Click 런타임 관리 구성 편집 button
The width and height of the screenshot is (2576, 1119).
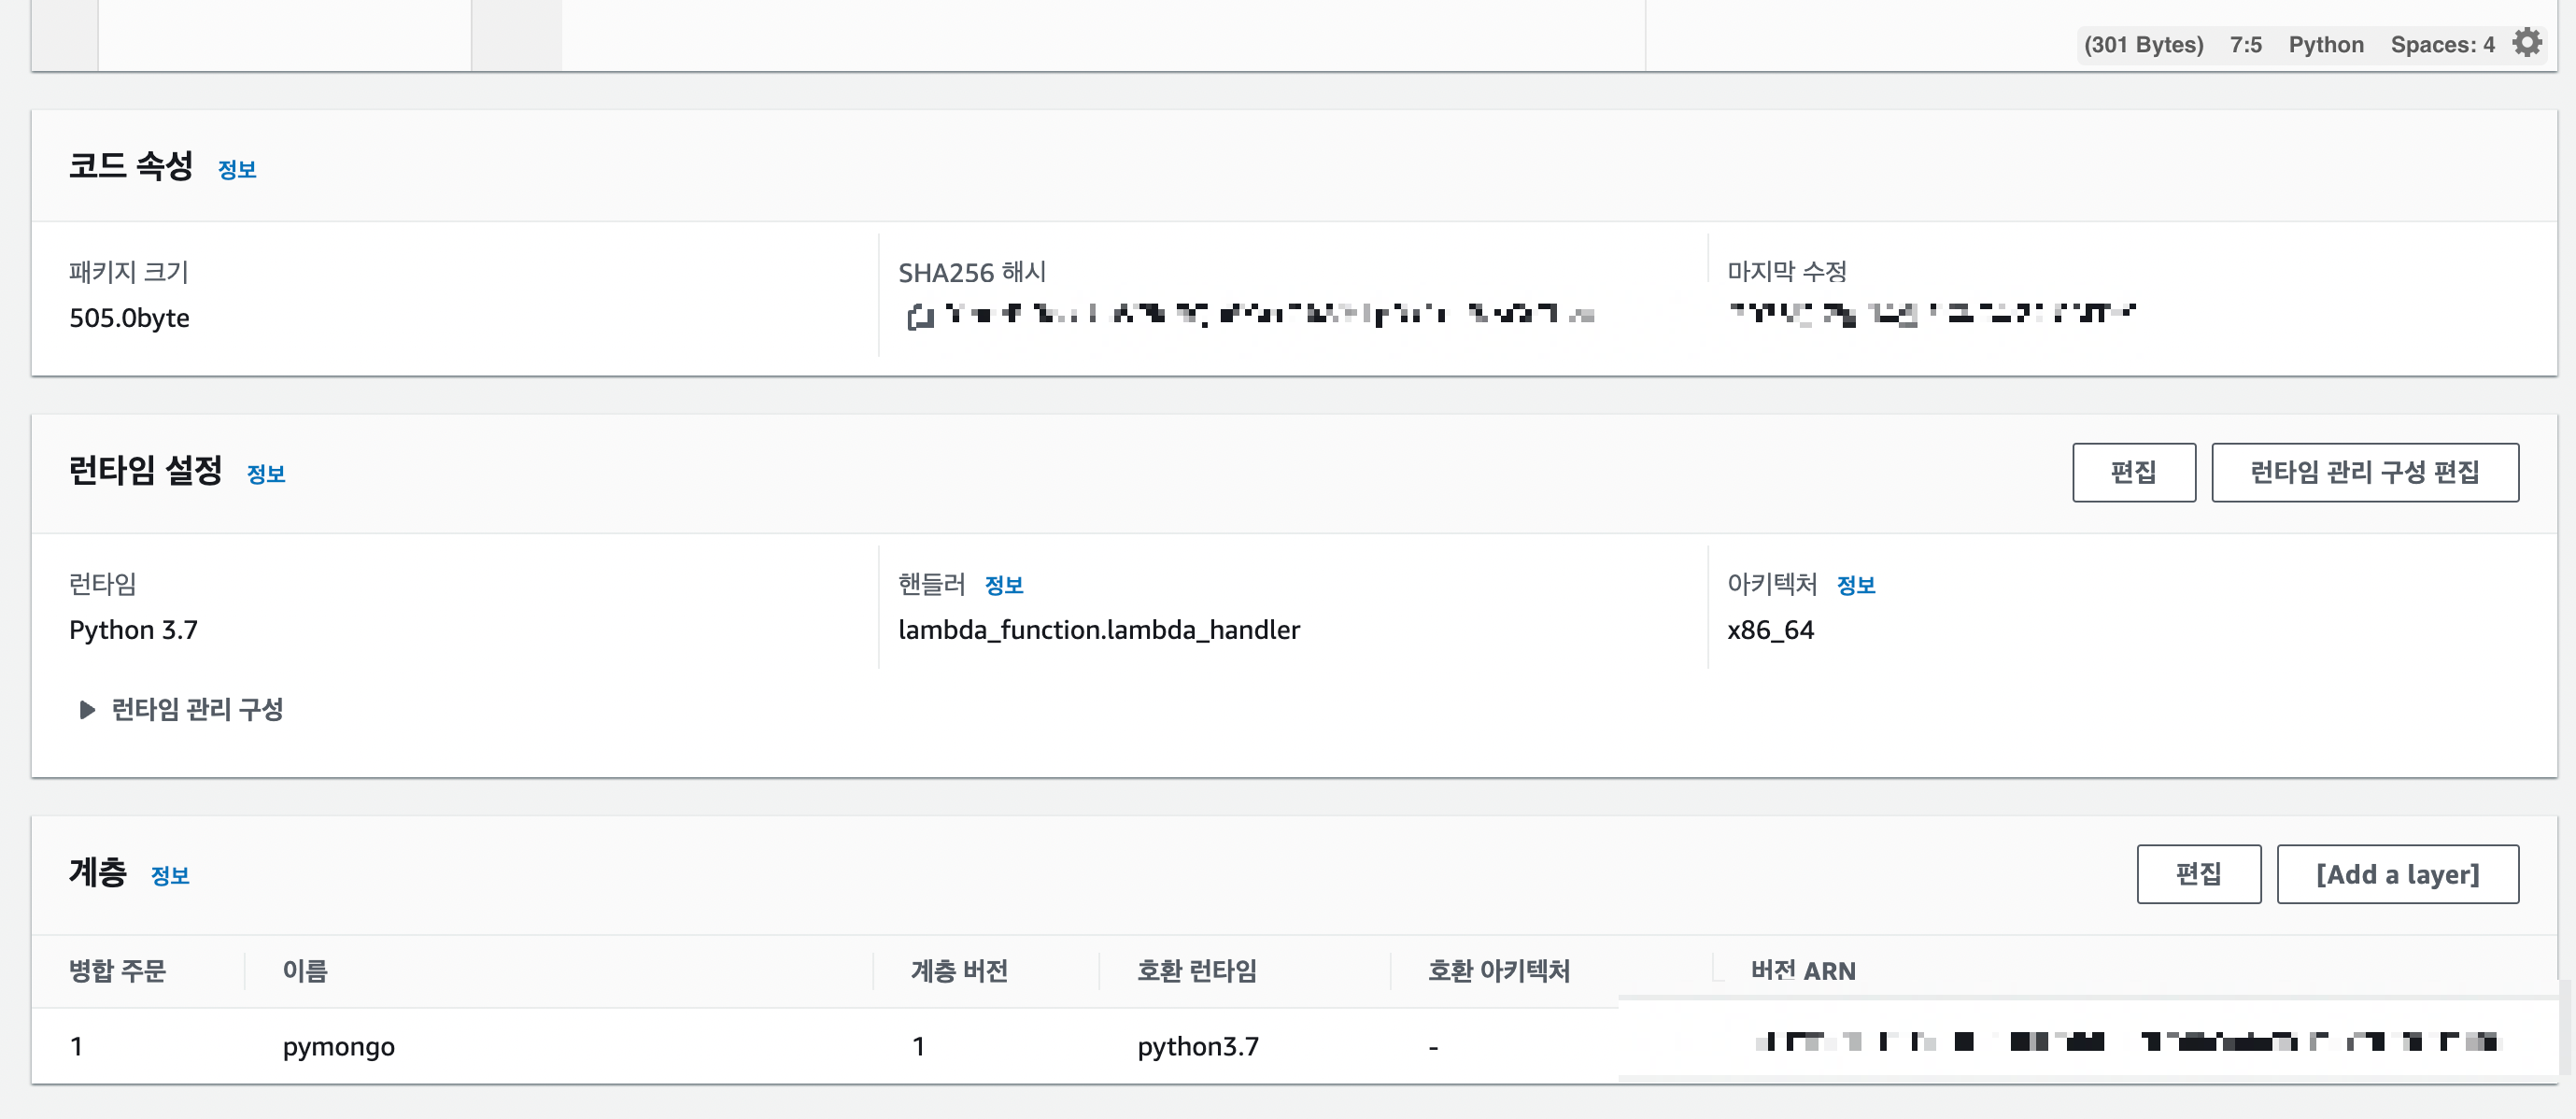tap(2364, 472)
